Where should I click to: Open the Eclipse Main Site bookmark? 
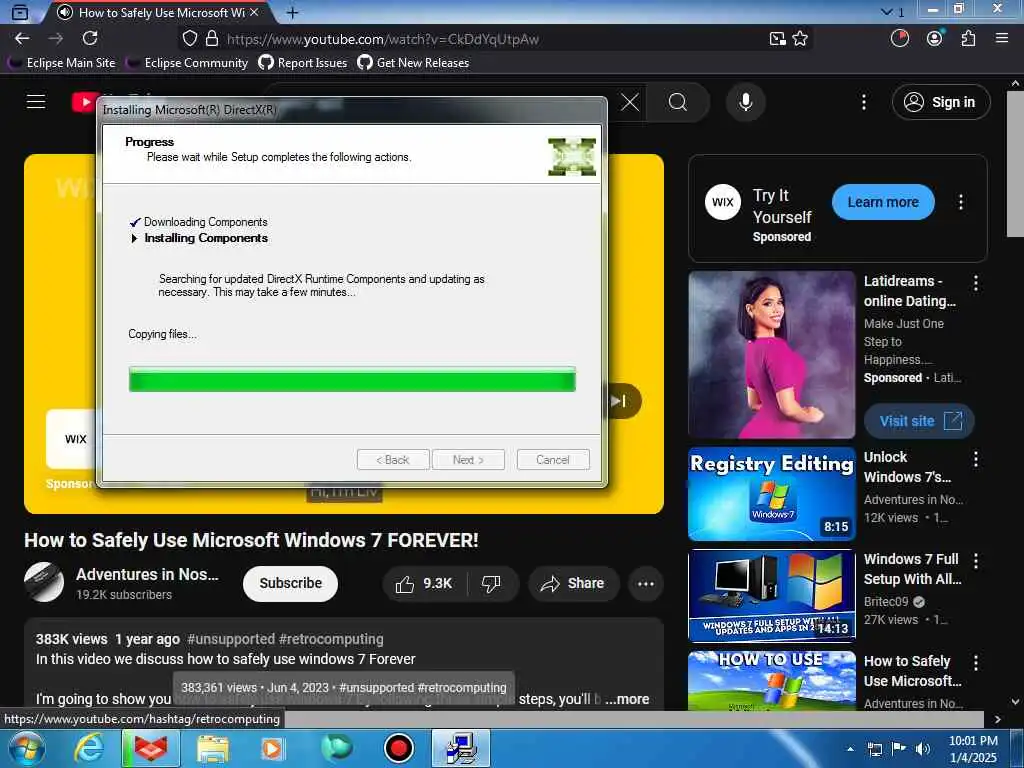(61, 63)
